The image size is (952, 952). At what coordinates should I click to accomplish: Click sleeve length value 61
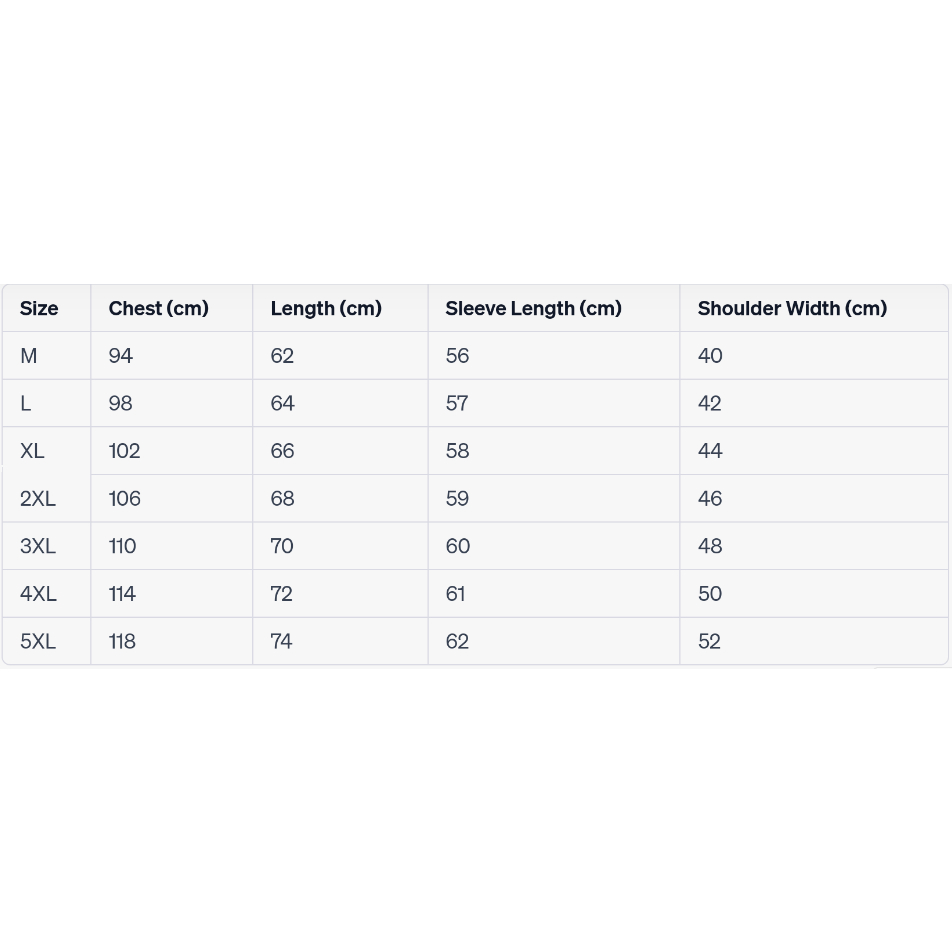tap(455, 593)
